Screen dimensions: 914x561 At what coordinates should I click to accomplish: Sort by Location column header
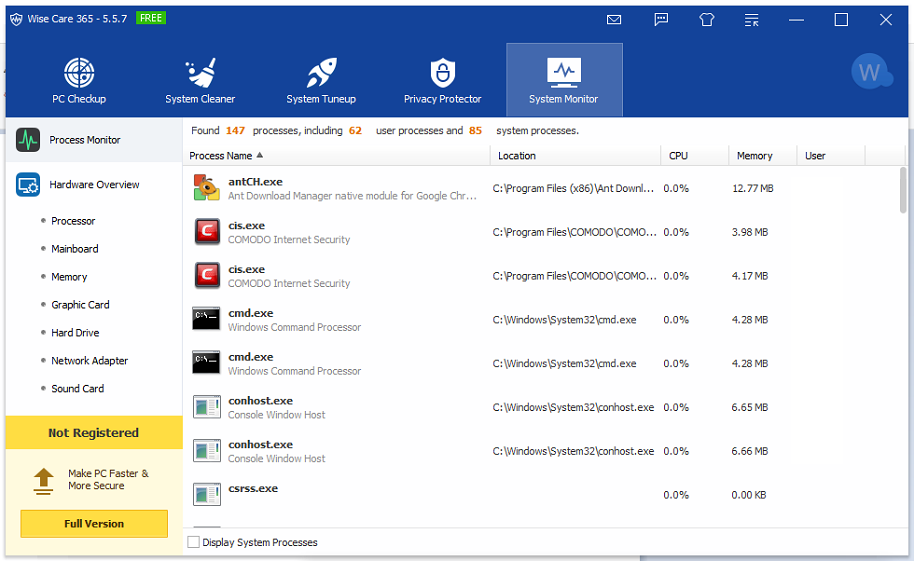(575, 156)
